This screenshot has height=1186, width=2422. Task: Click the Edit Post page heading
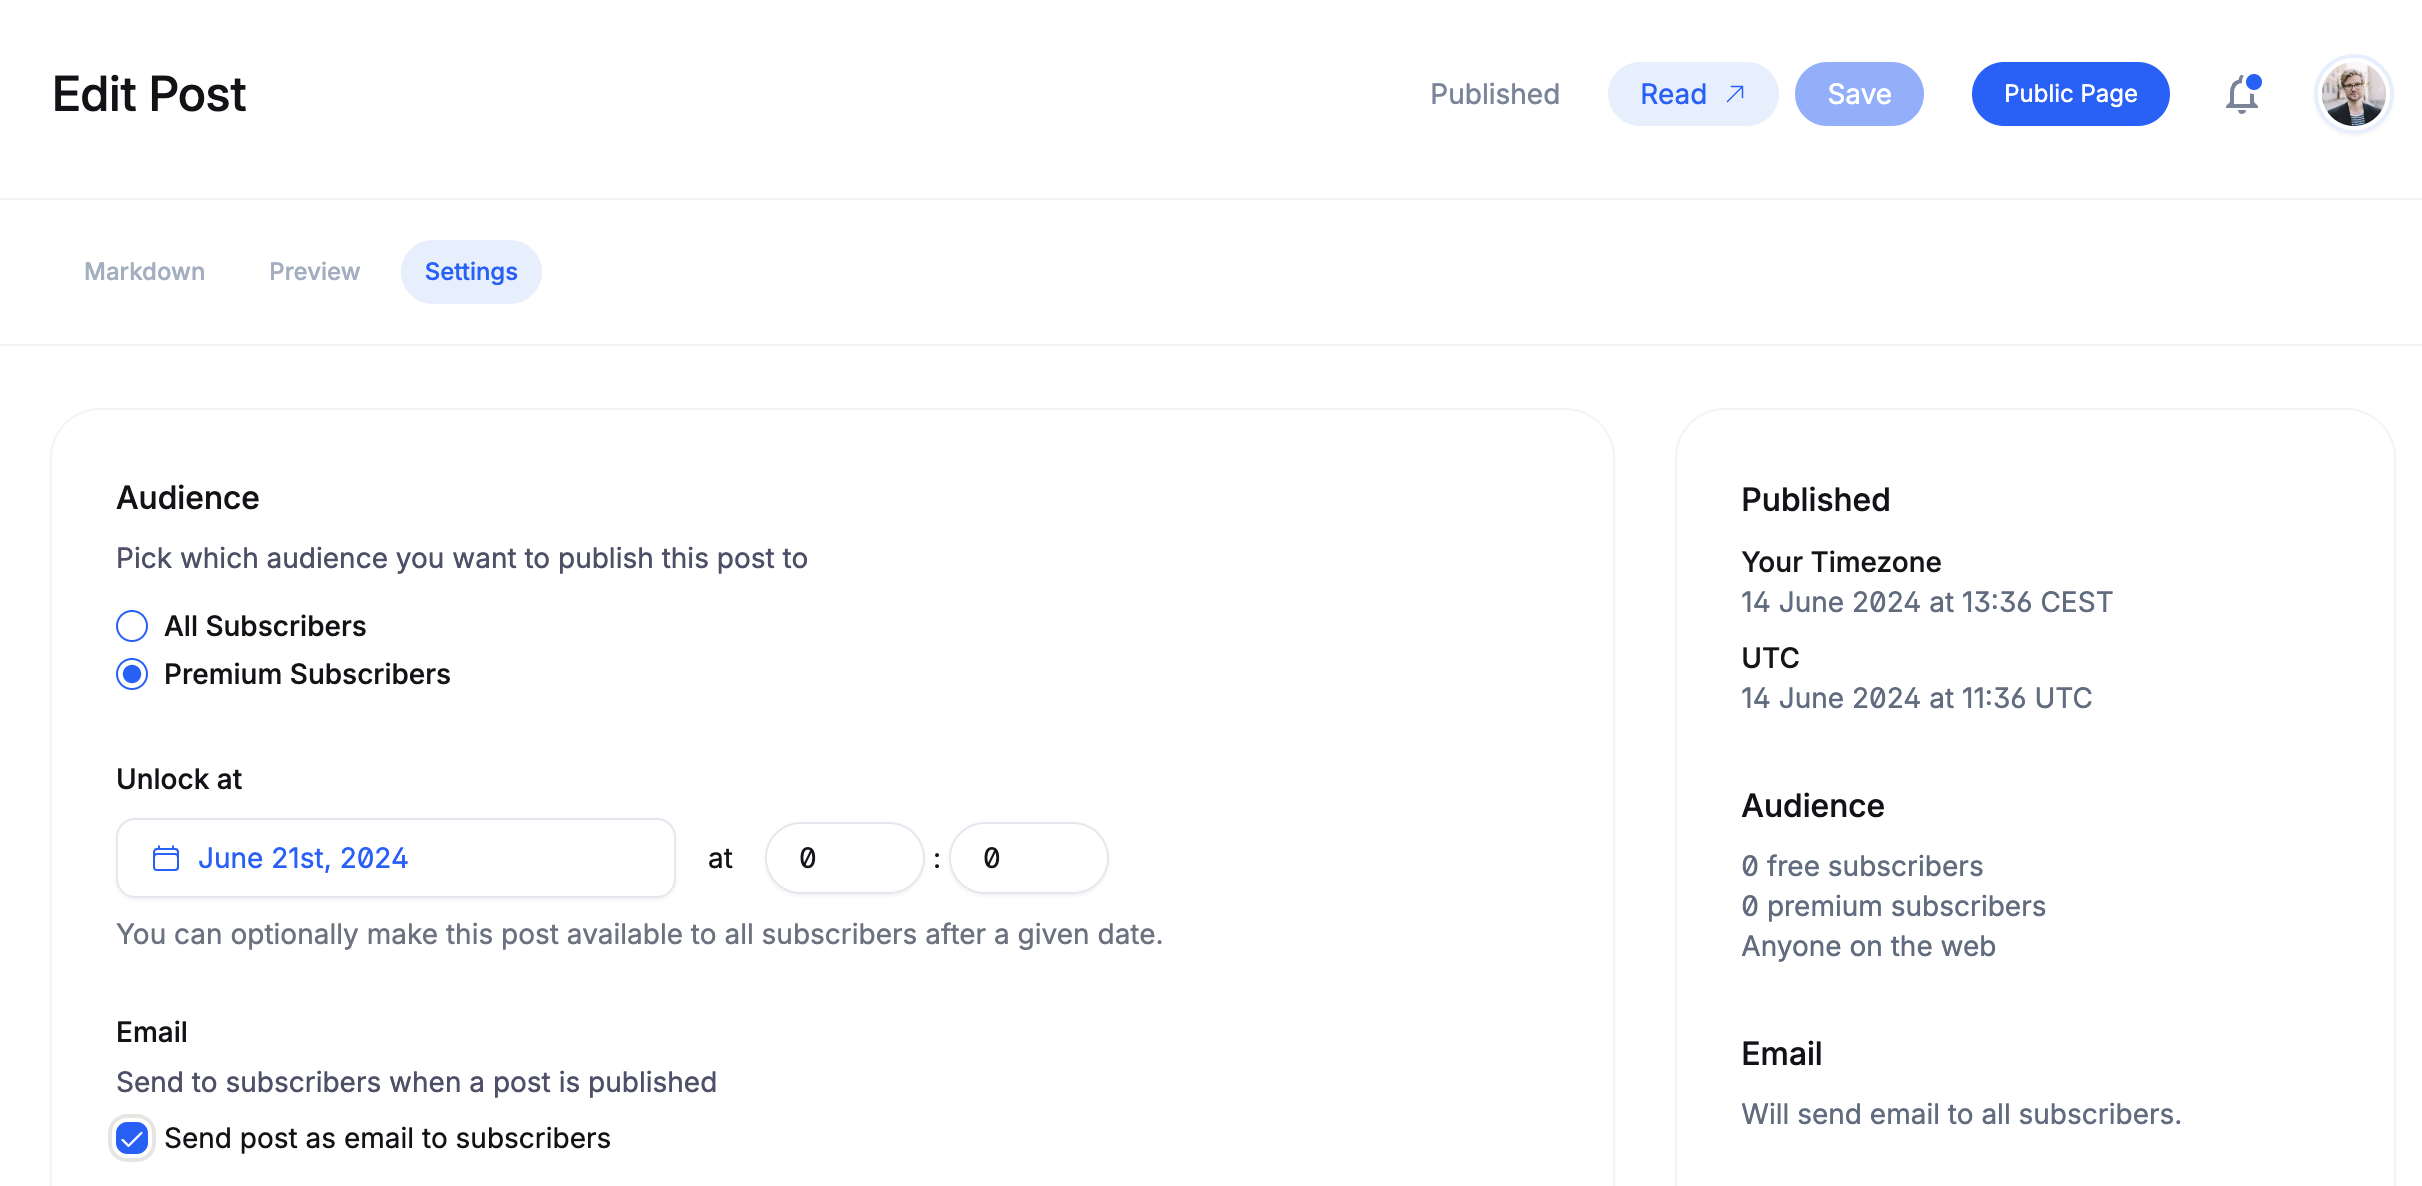click(x=148, y=93)
